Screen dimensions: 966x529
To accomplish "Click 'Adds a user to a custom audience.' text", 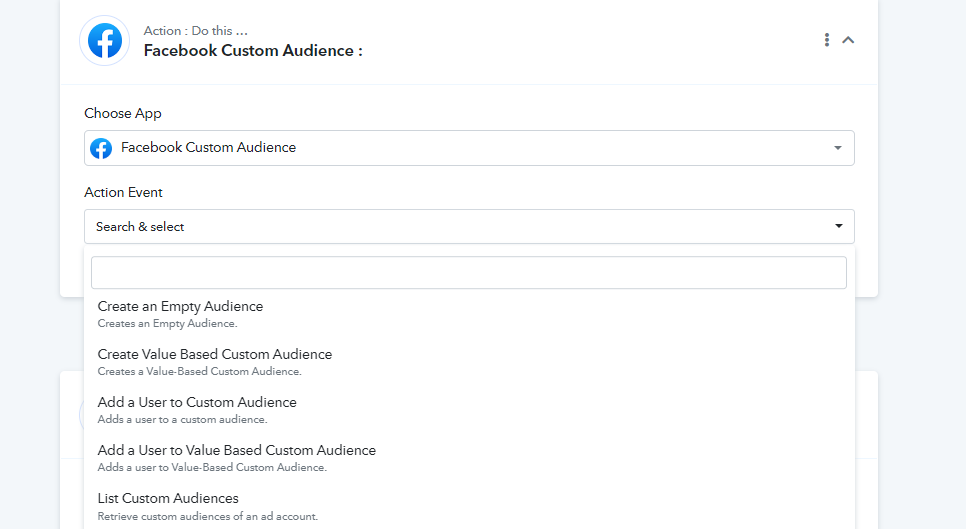I will click(x=182, y=419).
